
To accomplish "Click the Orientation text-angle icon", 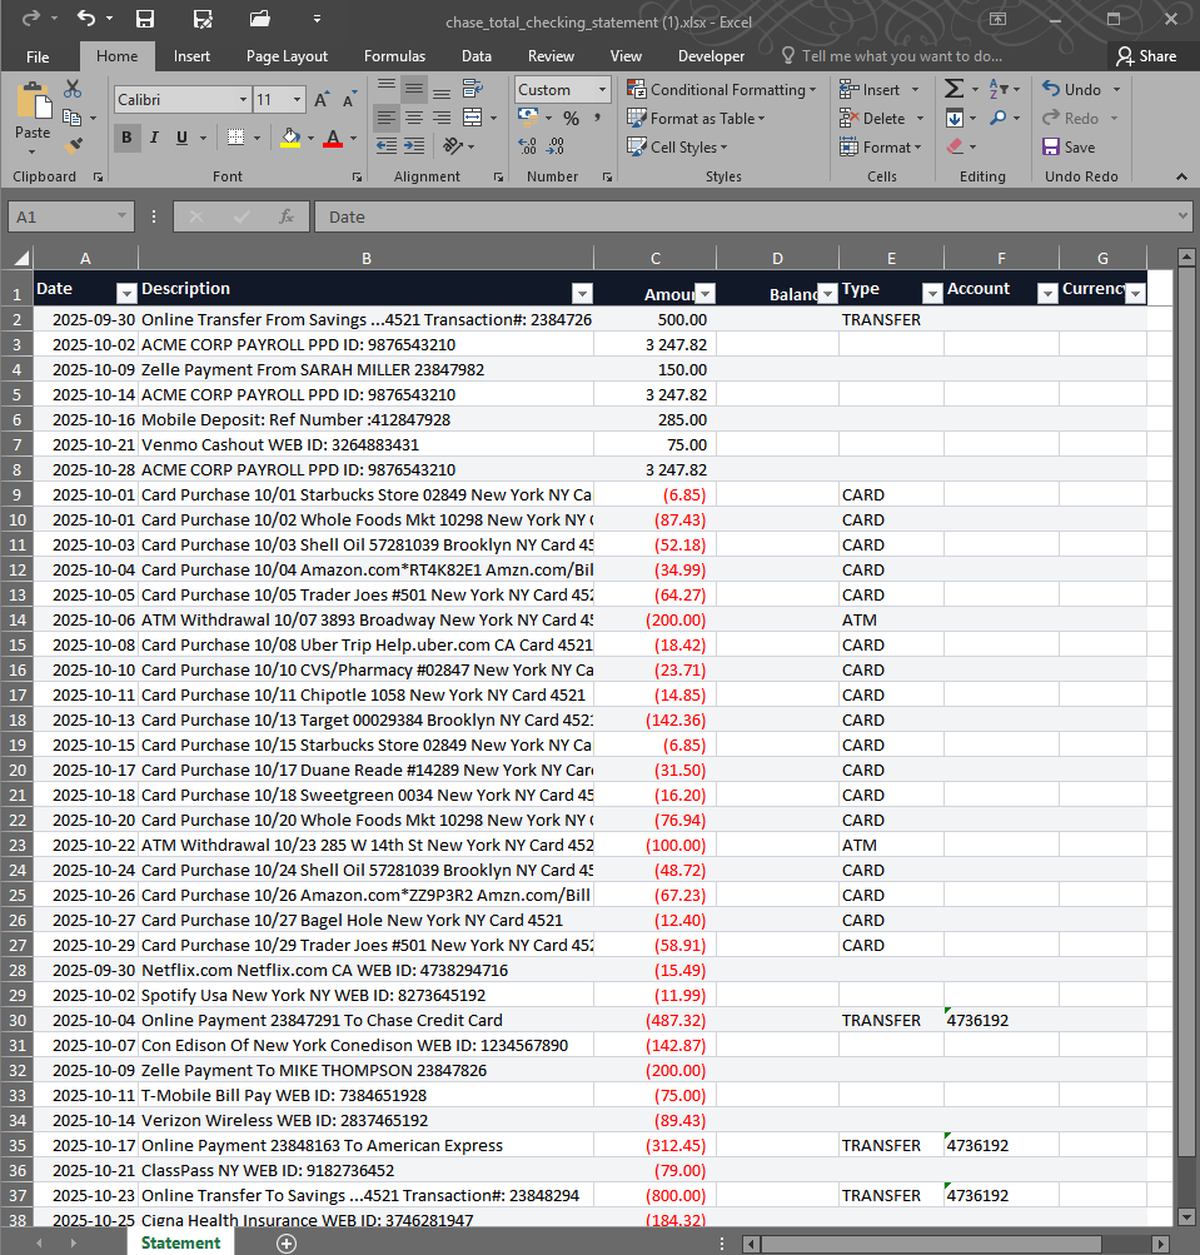I will pos(452,146).
